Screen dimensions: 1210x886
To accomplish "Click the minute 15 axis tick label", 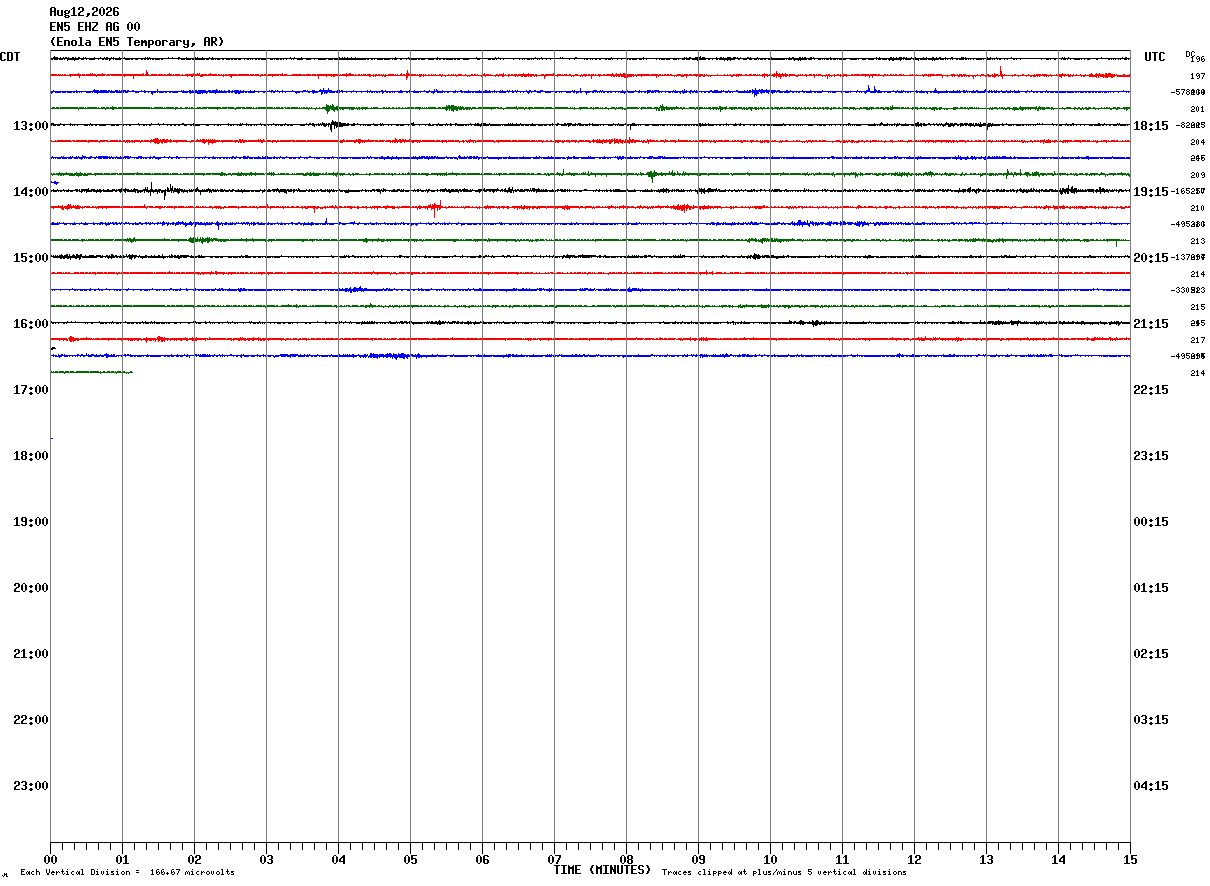I will tap(1130, 860).
